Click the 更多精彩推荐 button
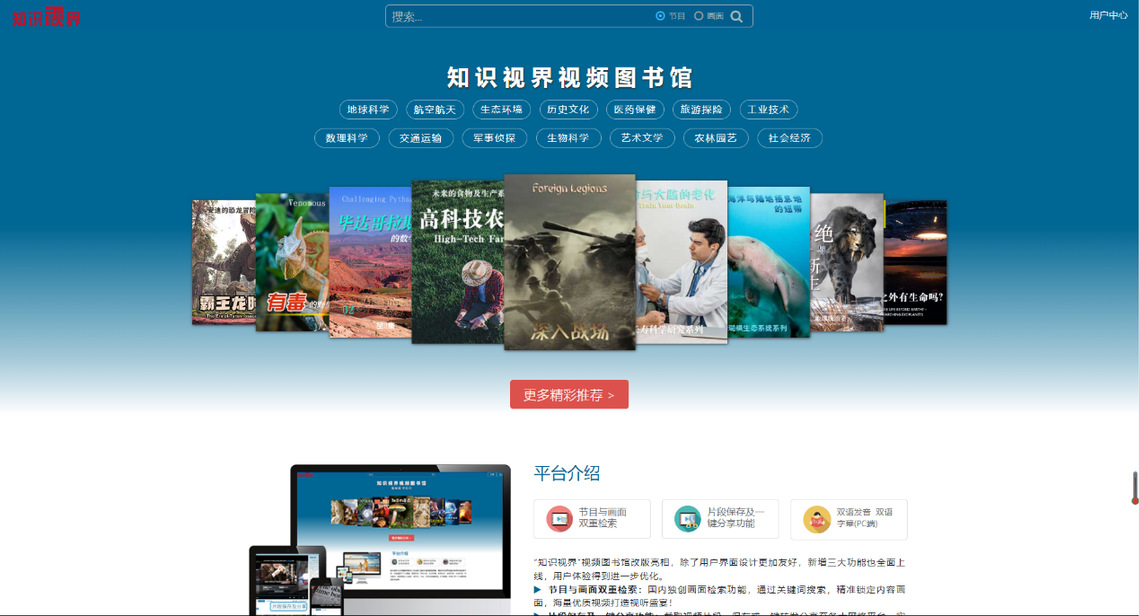The image size is (1139, 616). [569, 394]
